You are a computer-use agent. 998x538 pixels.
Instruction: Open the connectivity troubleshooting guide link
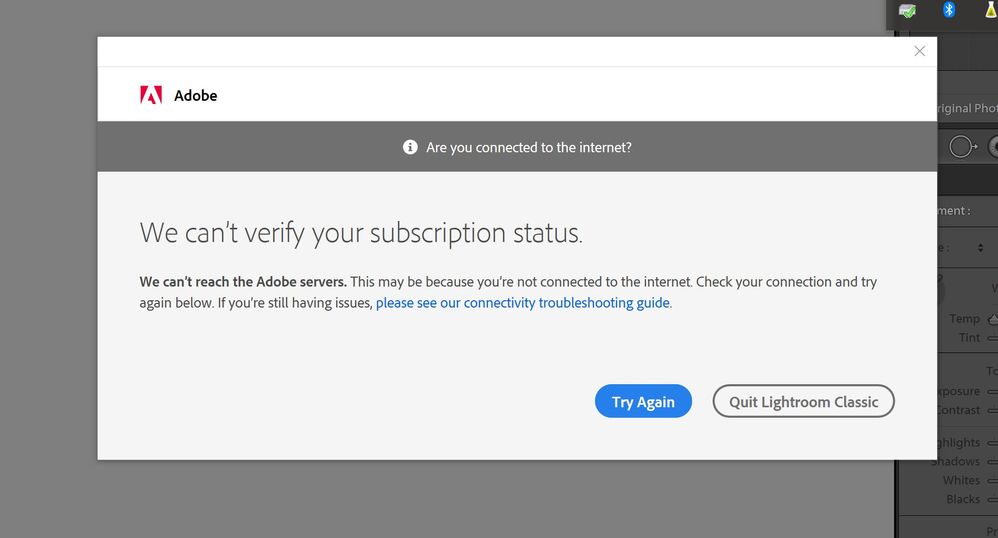point(523,303)
